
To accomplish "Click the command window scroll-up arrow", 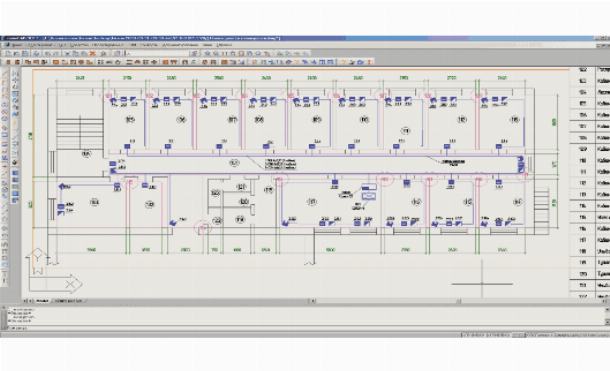I will (x=607, y=310).
